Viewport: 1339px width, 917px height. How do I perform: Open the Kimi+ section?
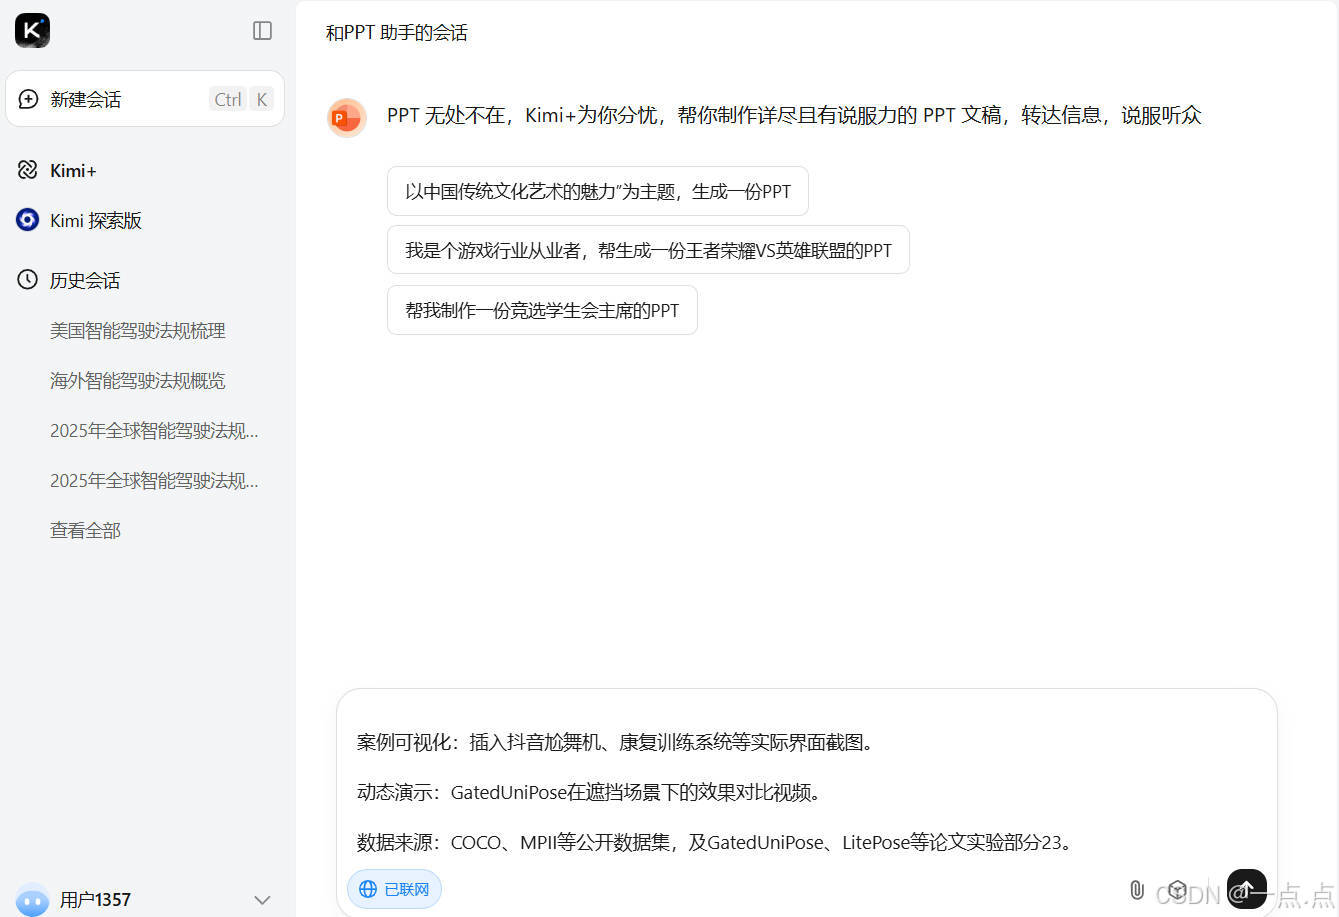73,171
